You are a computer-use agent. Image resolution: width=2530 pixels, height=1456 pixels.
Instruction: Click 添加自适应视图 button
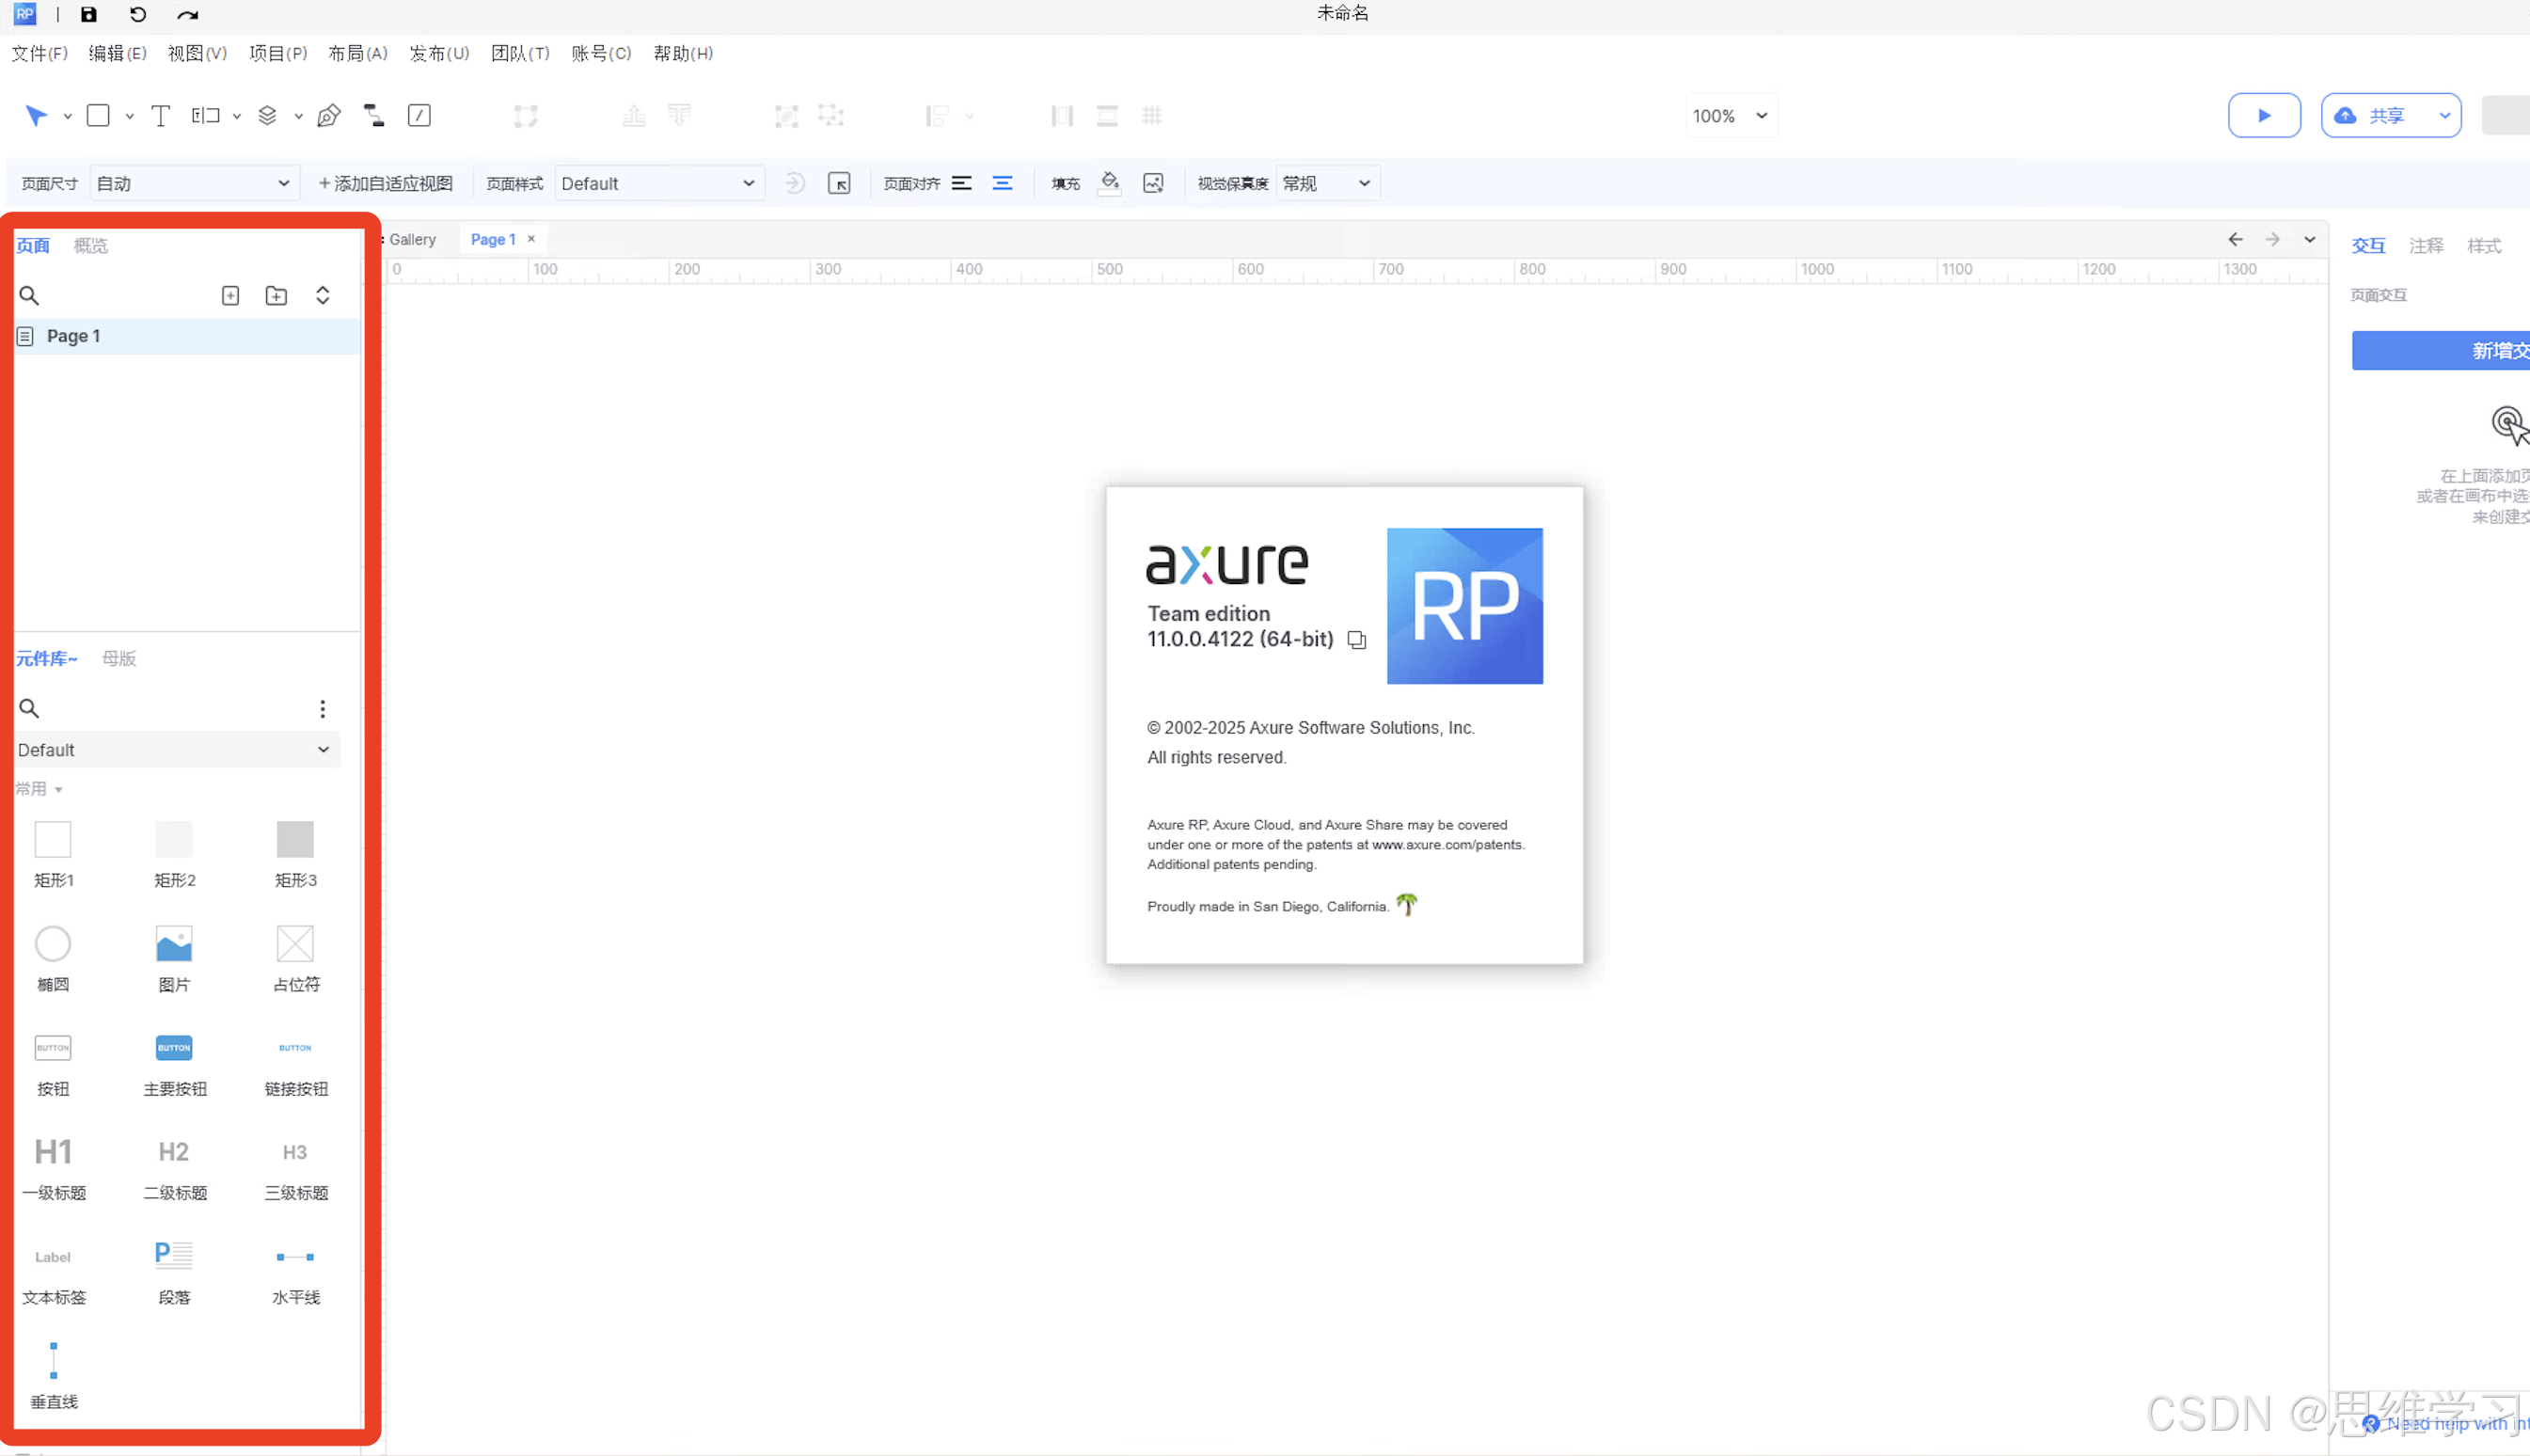coord(385,184)
